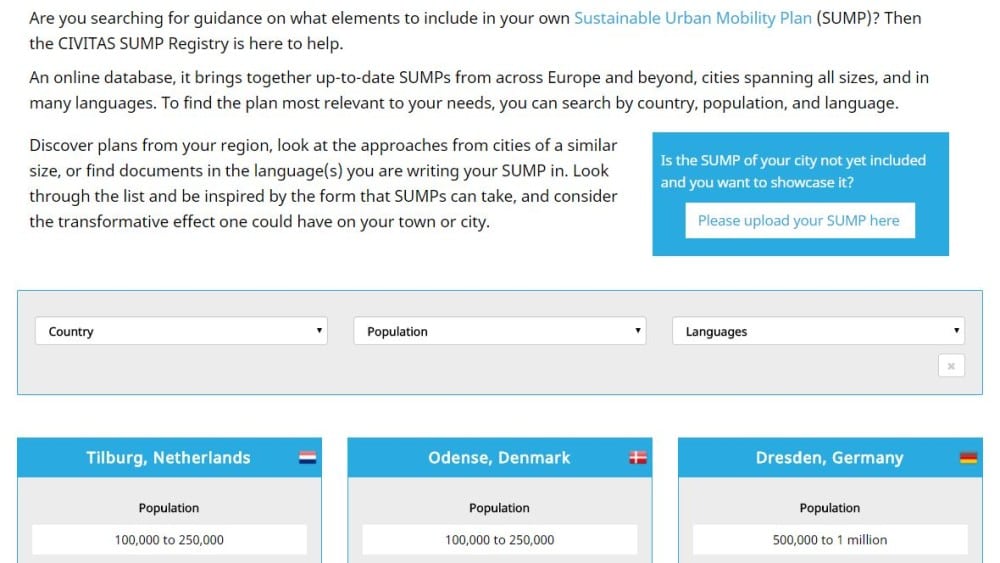
Task: Open the Dresden, Germany card header
Action: click(x=830, y=458)
